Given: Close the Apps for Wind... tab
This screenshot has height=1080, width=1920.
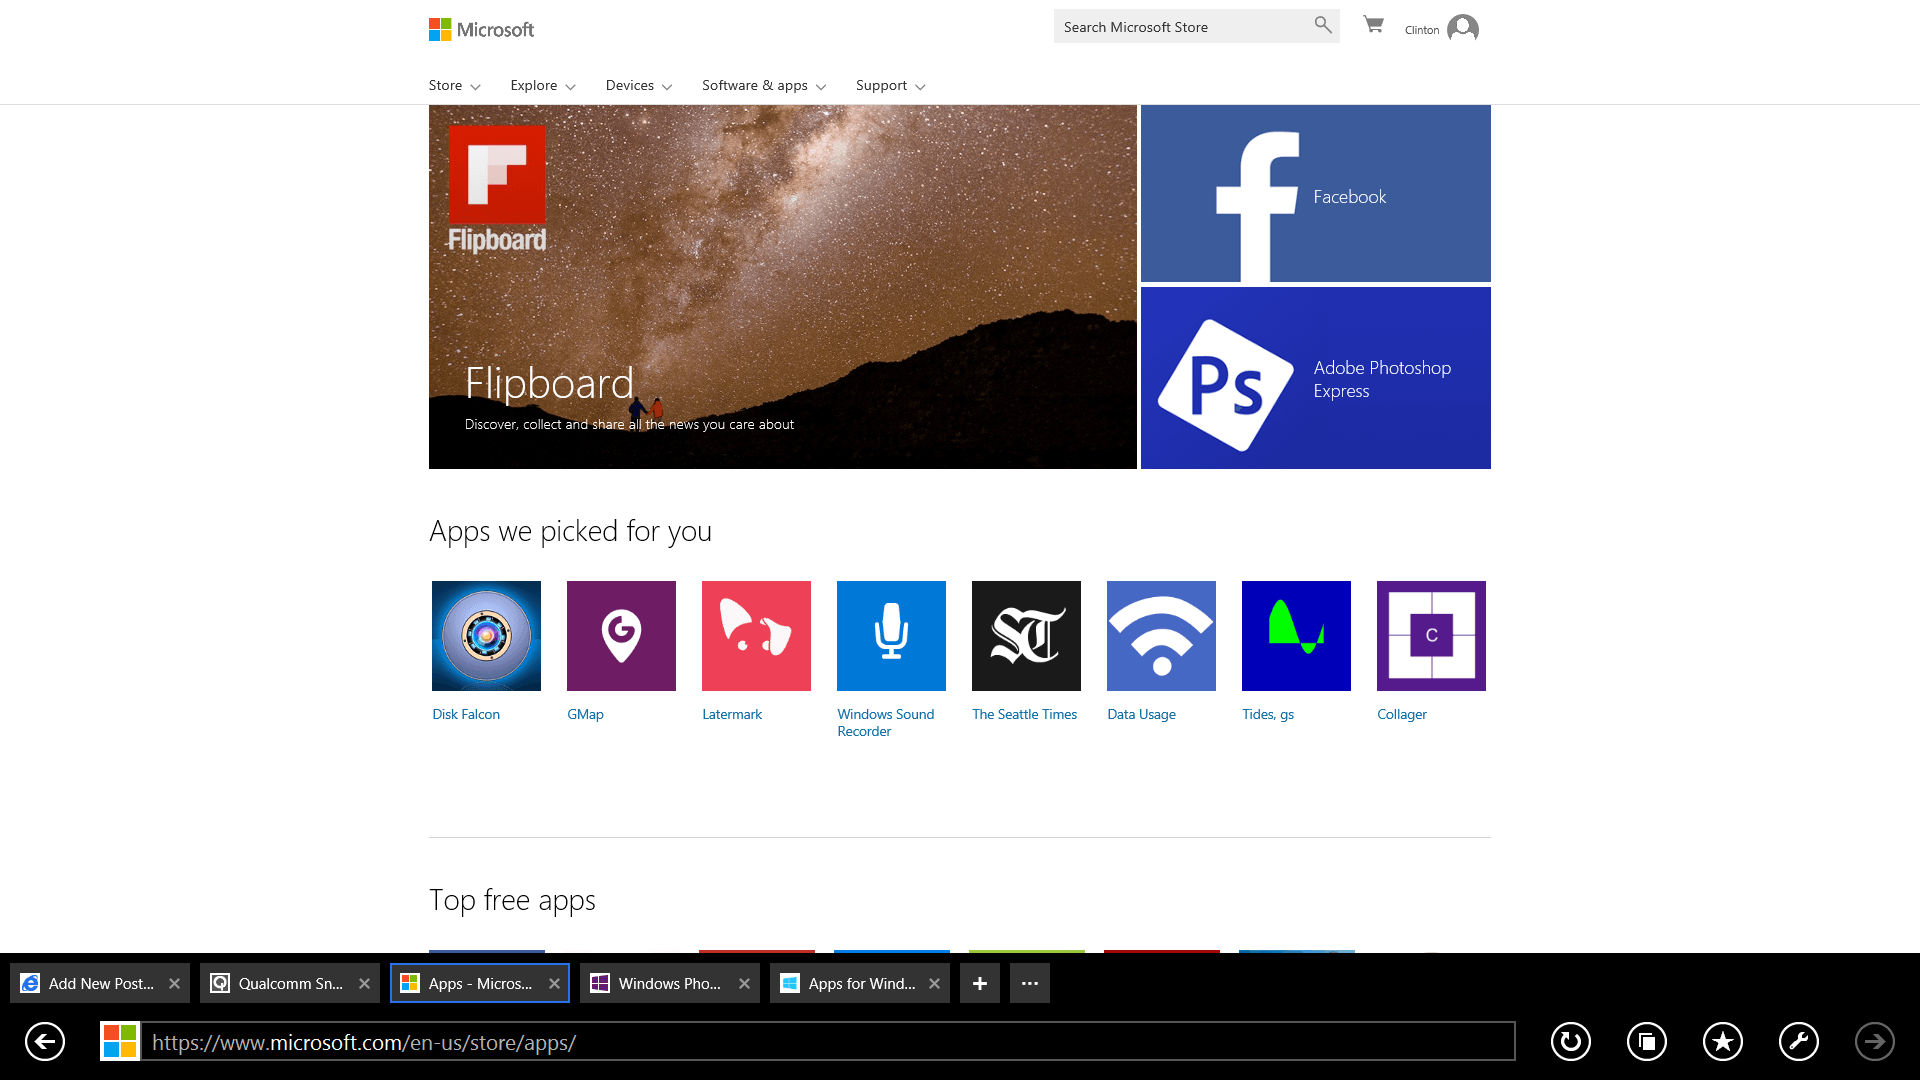Looking at the screenshot, I should [935, 984].
